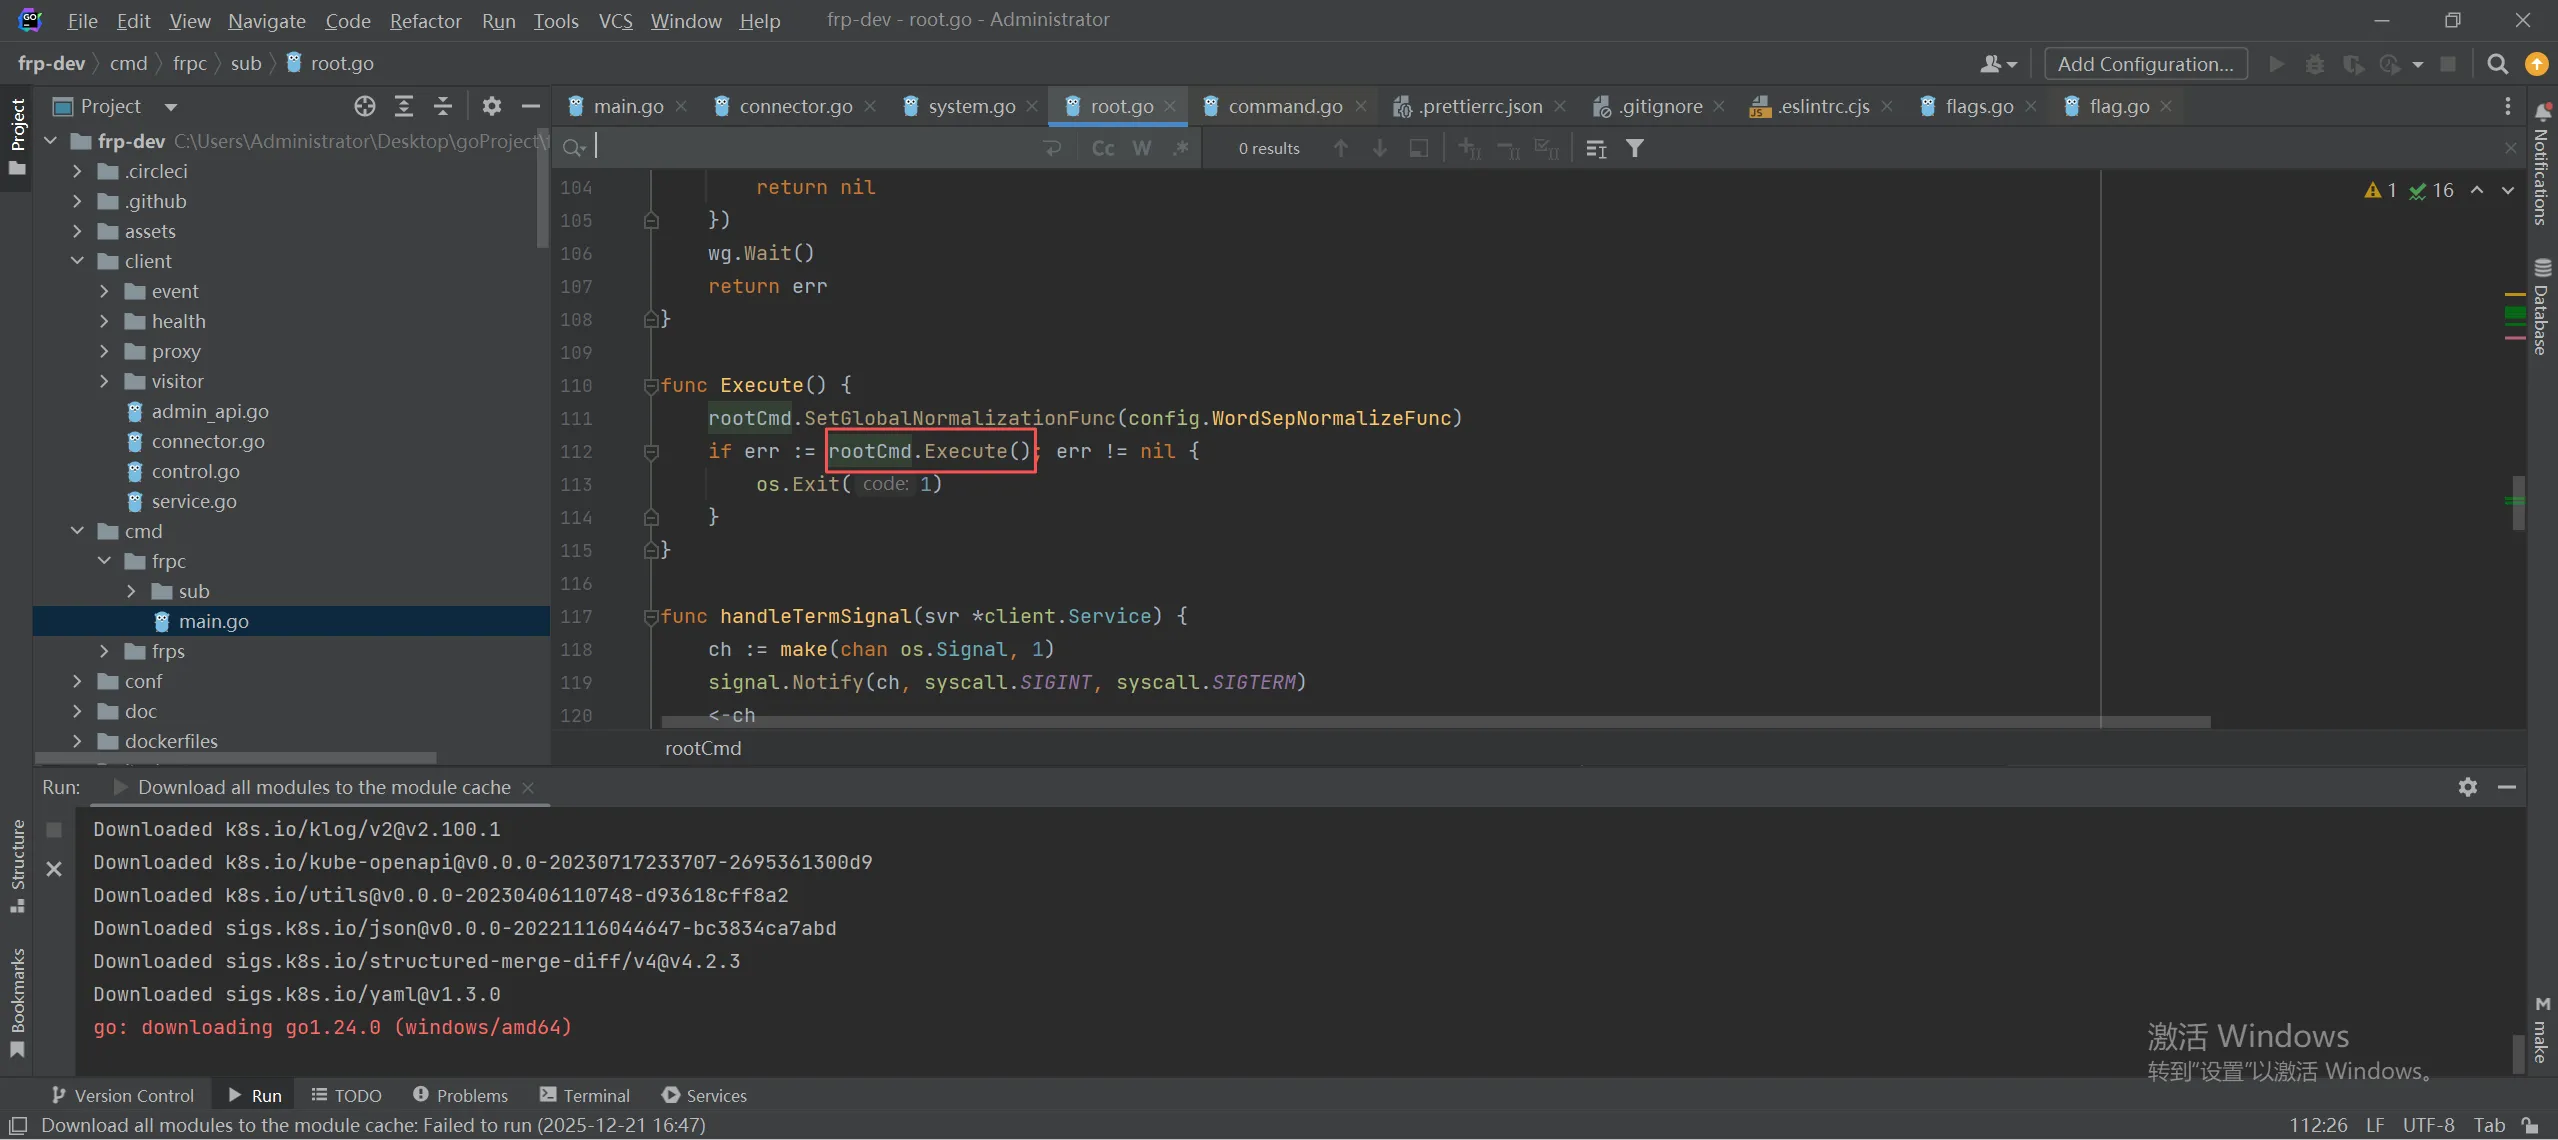Viewport: 2558px width, 1140px height.
Task: Toggle match case in search bar
Action: [1103, 148]
